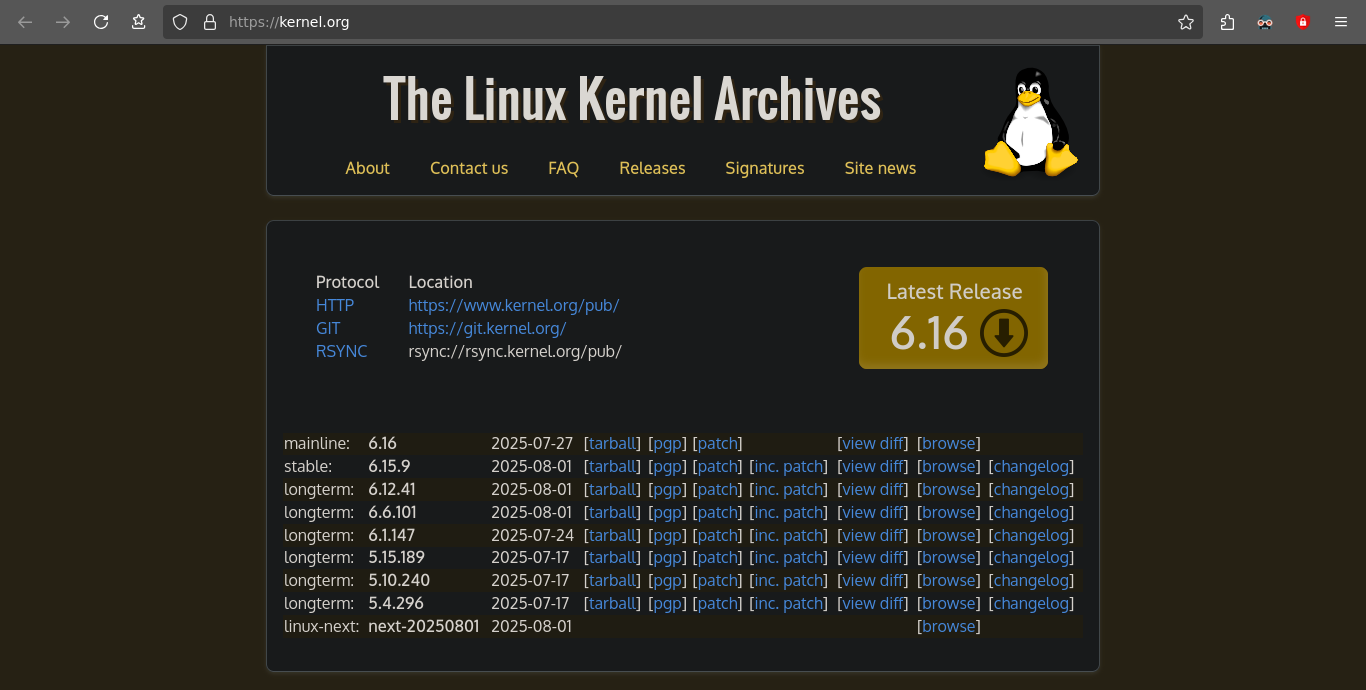Screen dimensions: 1366x690
Task: Browse the linux-next next-20250801 tree
Action: 948,626
